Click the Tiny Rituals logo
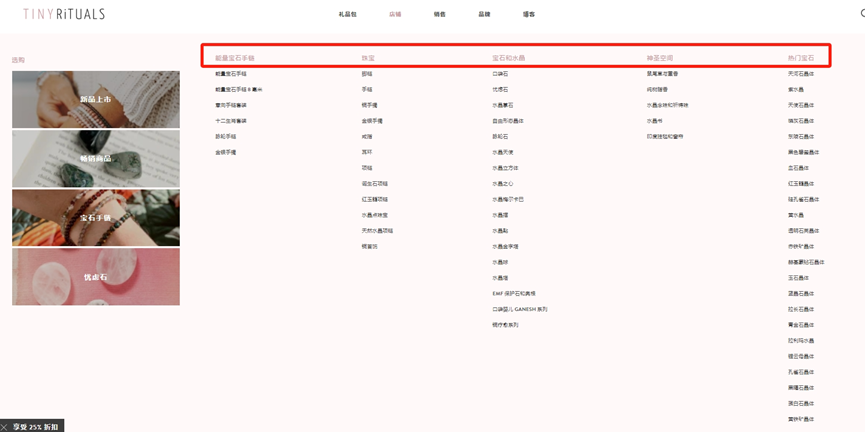Viewport: 865px width, 432px height. (64, 14)
